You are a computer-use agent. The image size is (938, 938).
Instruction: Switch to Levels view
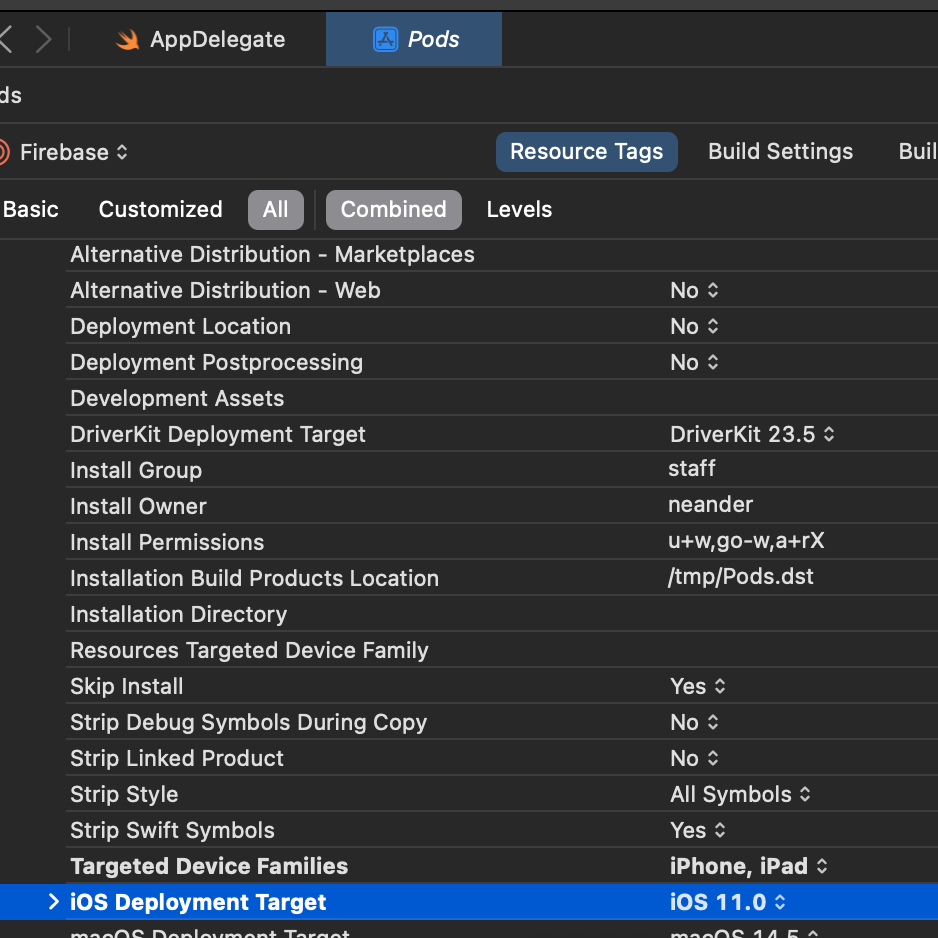519,209
